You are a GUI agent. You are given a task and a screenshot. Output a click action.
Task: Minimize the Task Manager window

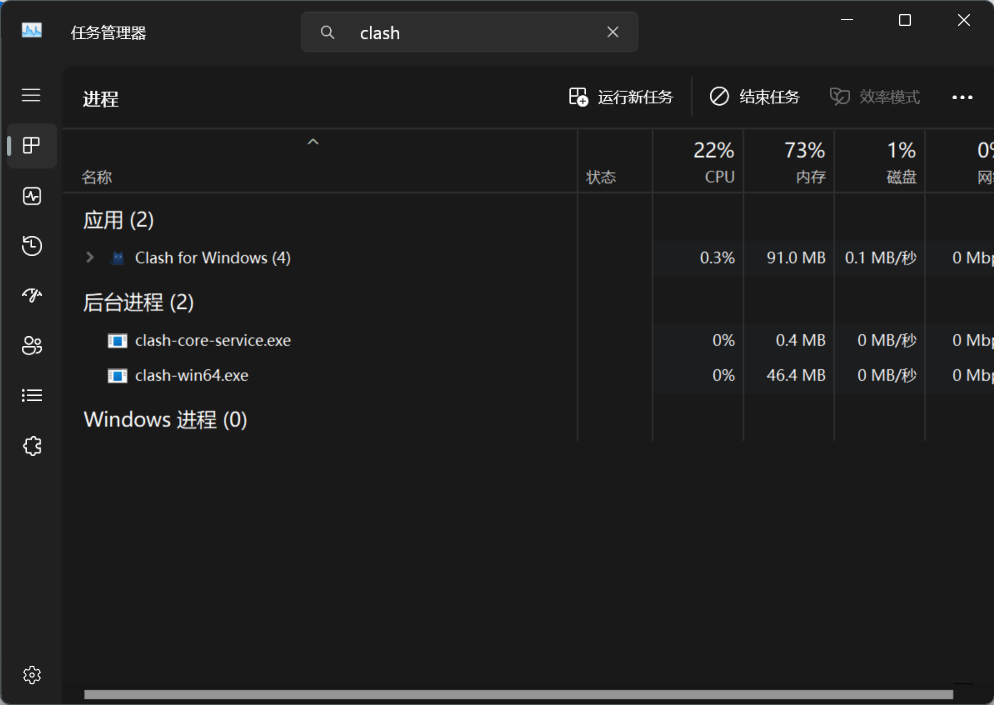click(847, 20)
